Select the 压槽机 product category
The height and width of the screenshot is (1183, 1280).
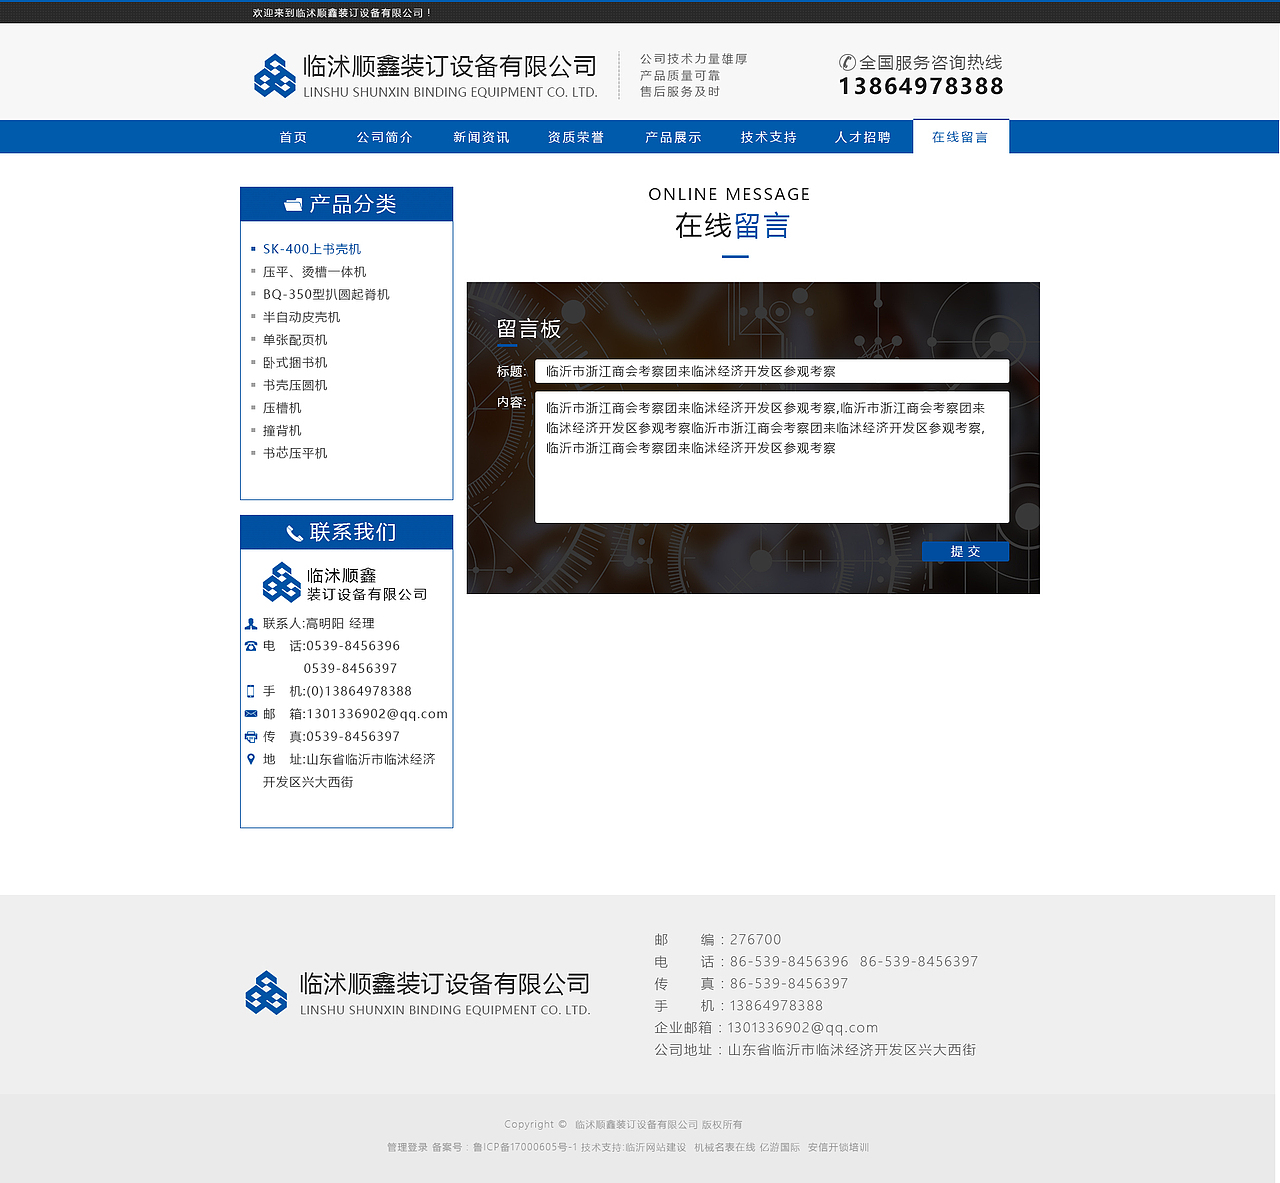[x=281, y=407]
